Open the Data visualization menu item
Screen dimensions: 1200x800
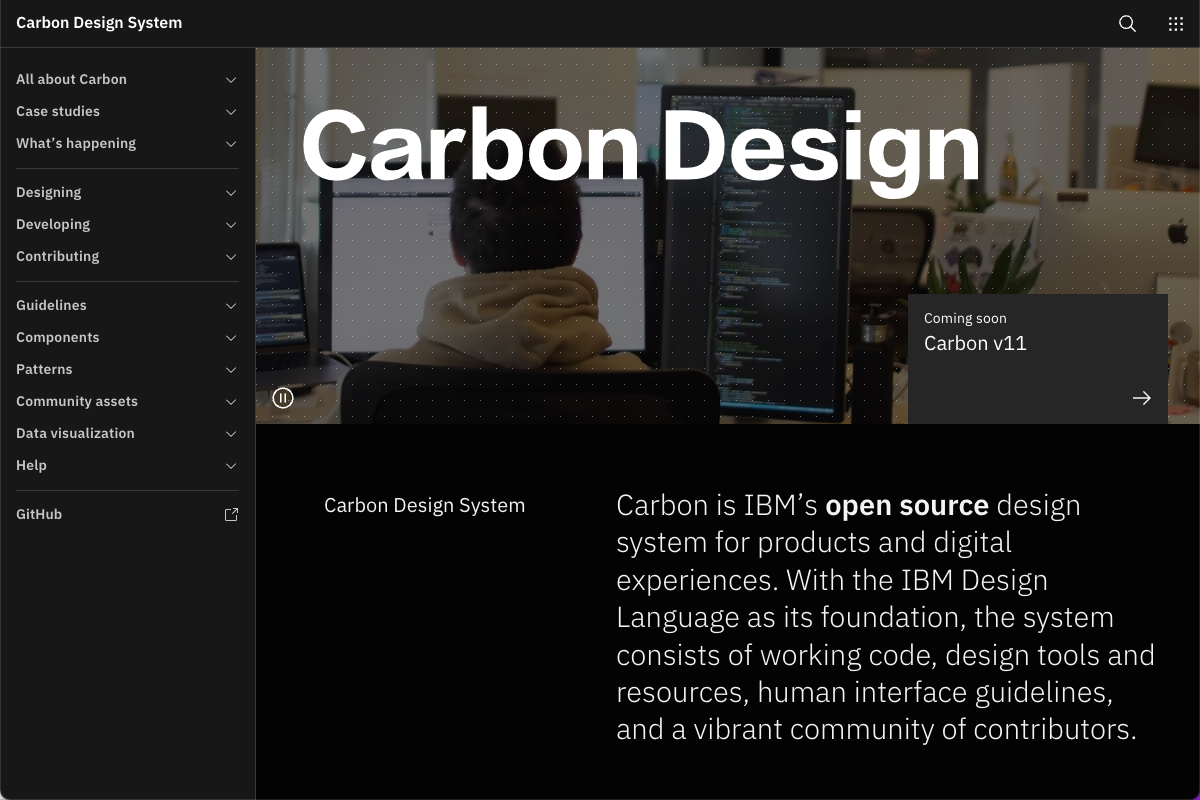pyautogui.click(x=127, y=434)
